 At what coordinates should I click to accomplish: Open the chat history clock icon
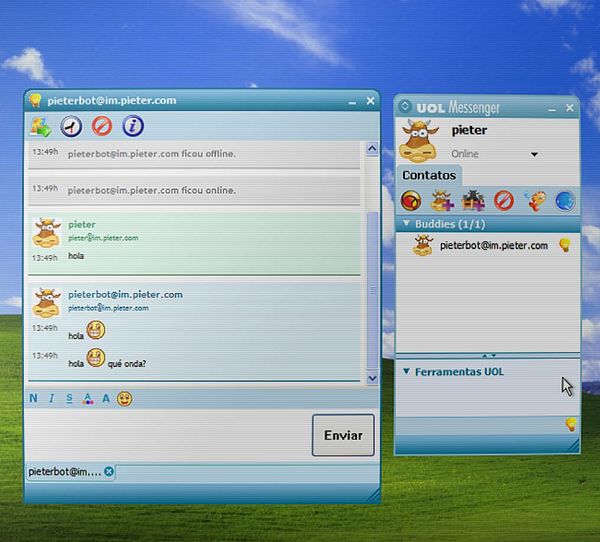(71, 126)
